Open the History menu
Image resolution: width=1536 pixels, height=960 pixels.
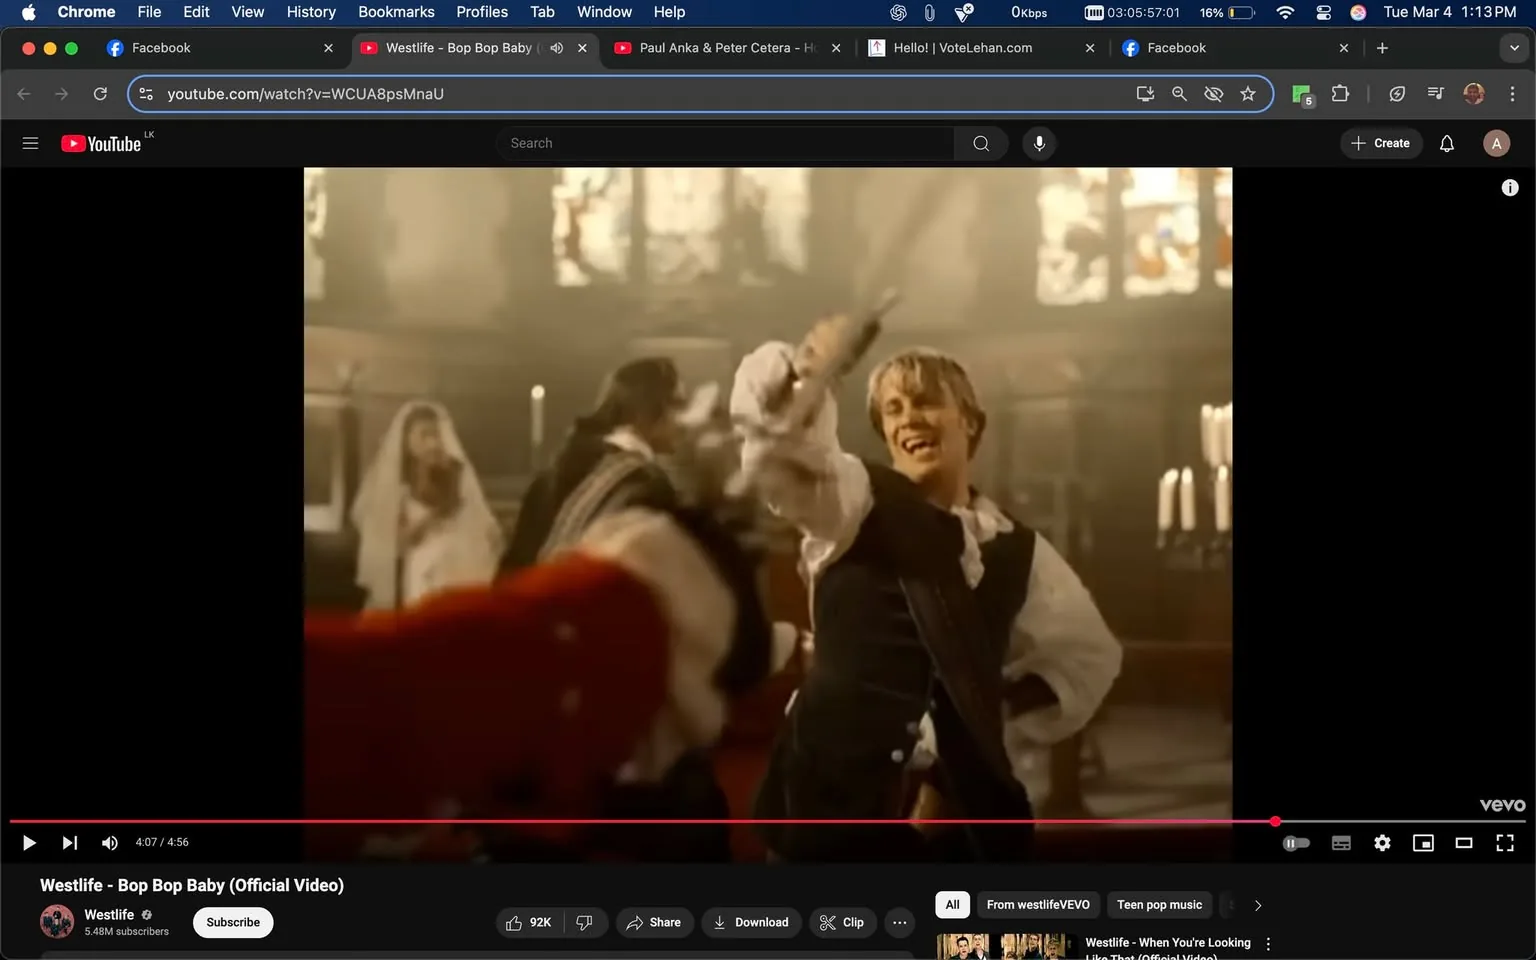click(310, 12)
